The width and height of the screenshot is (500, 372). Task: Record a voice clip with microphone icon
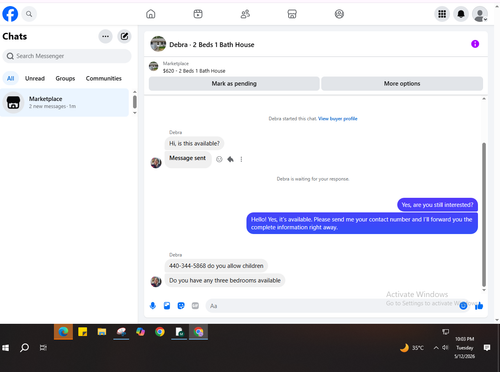153,306
